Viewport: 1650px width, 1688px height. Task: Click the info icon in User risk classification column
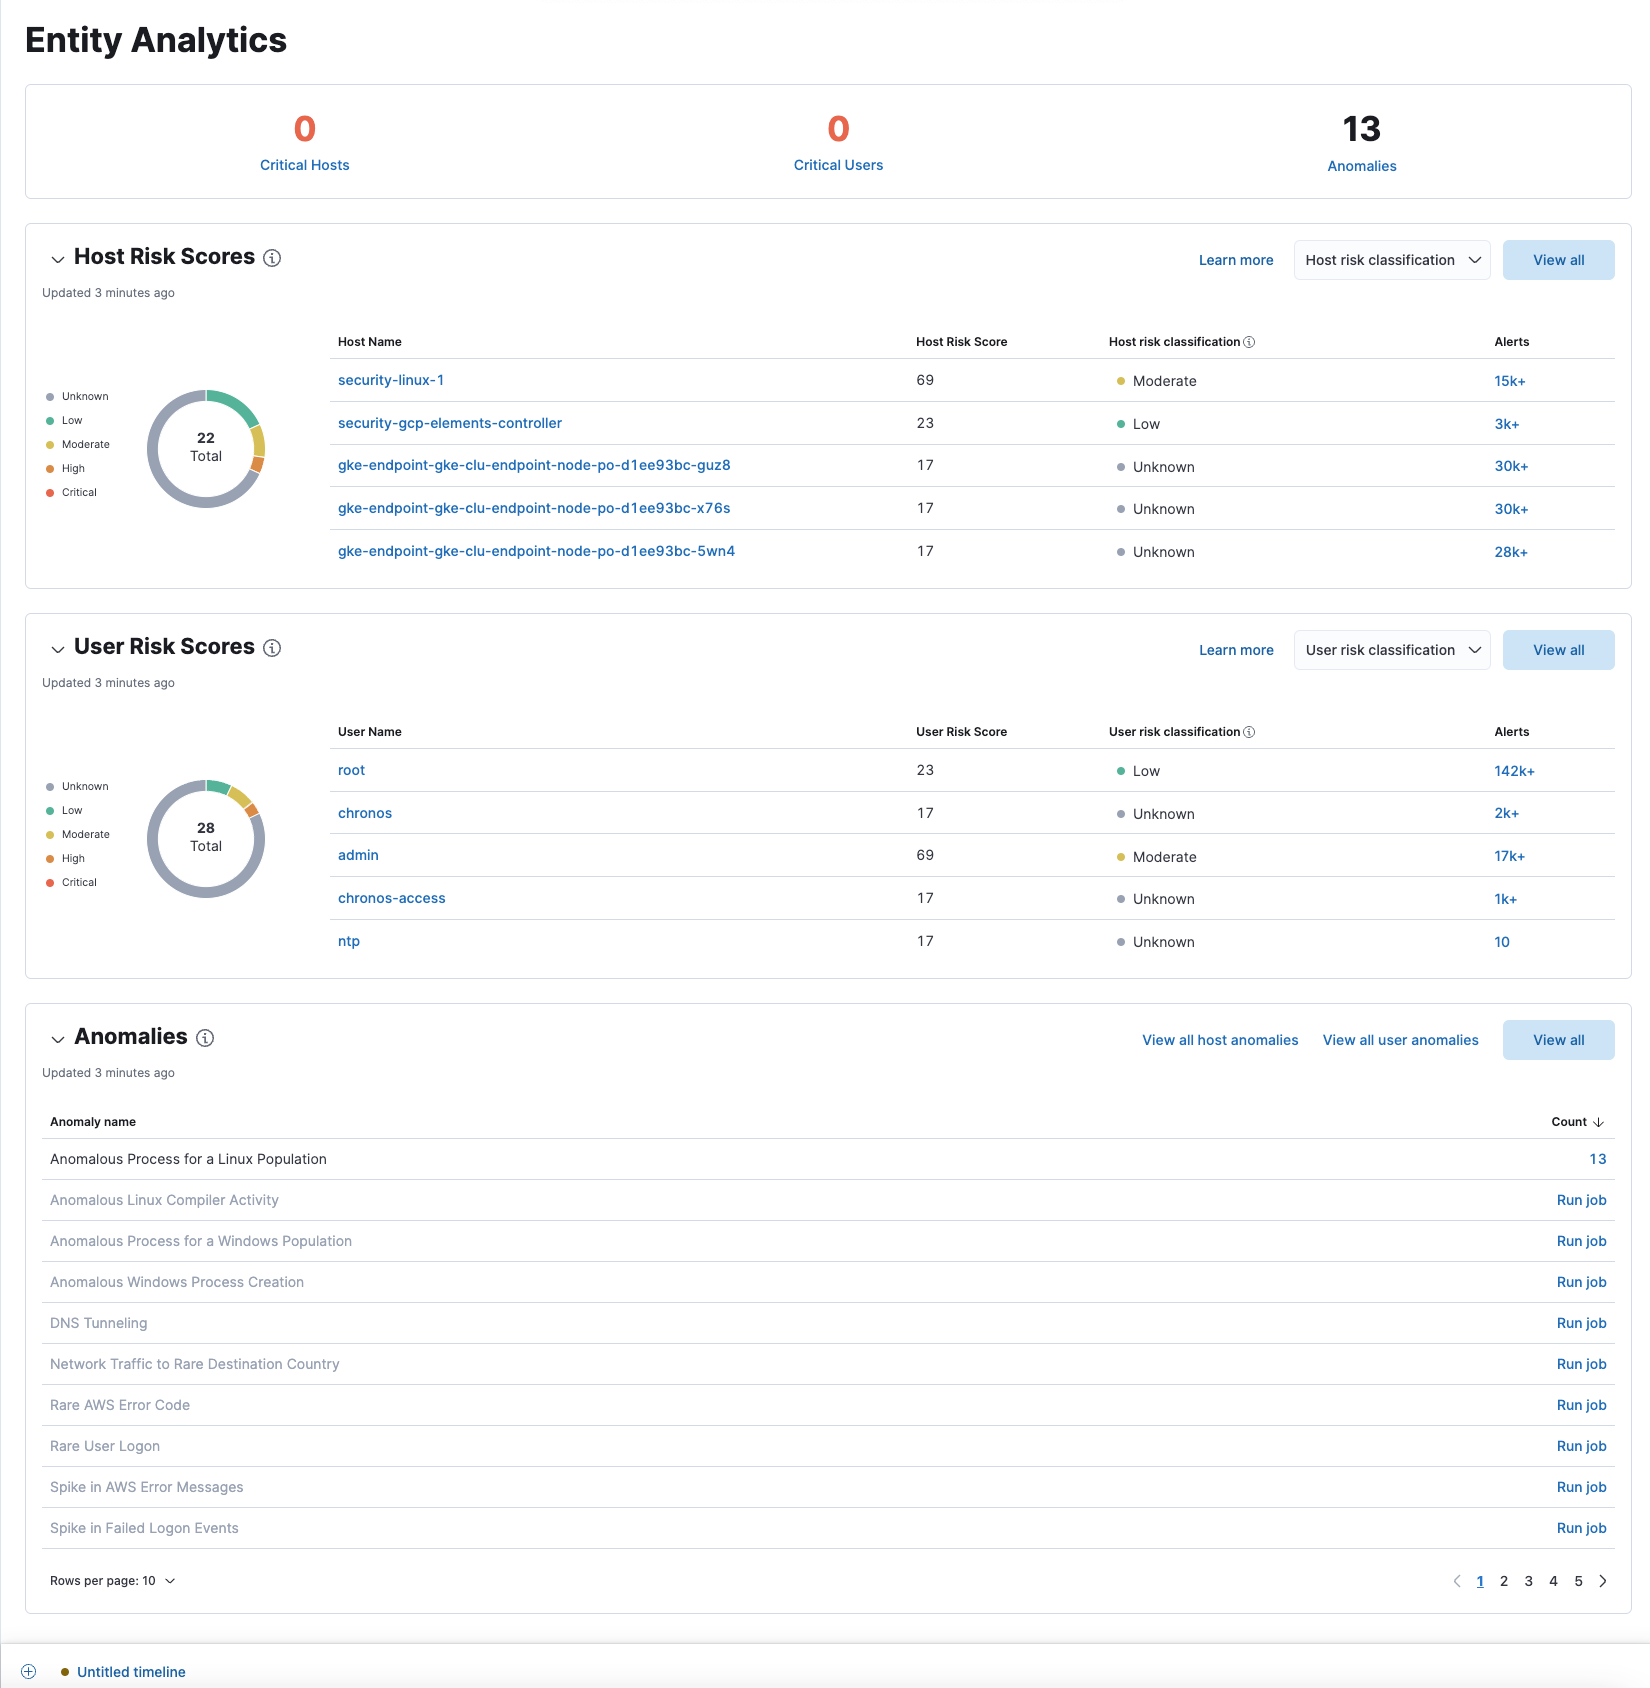tap(1250, 731)
